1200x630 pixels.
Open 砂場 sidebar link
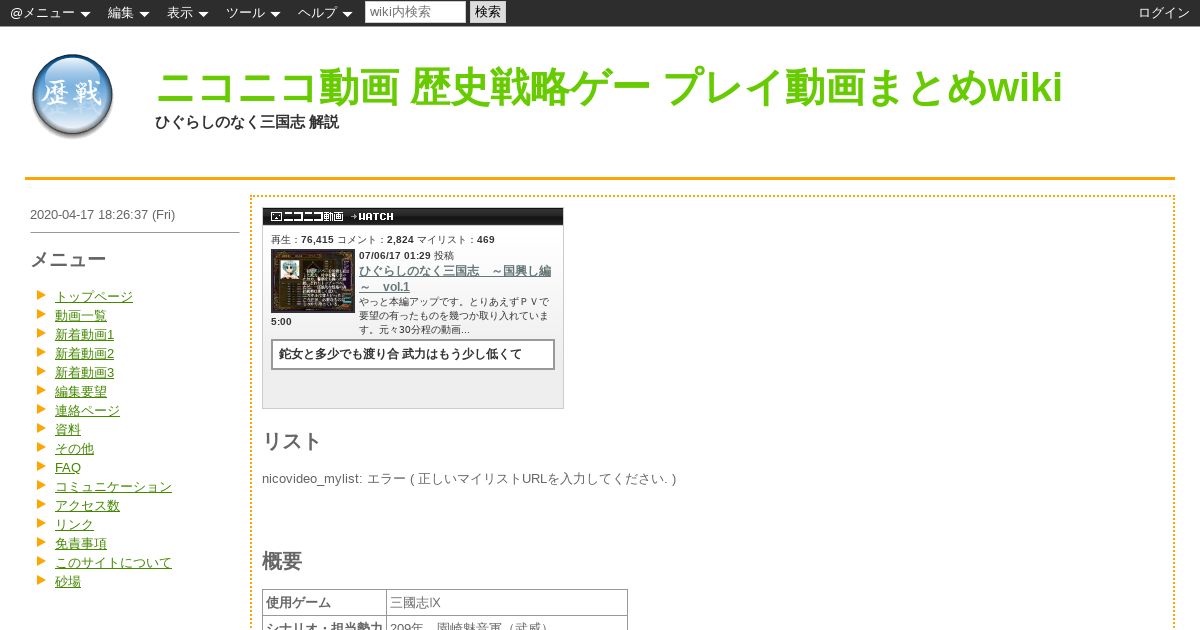pyautogui.click(x=68, y=582)
